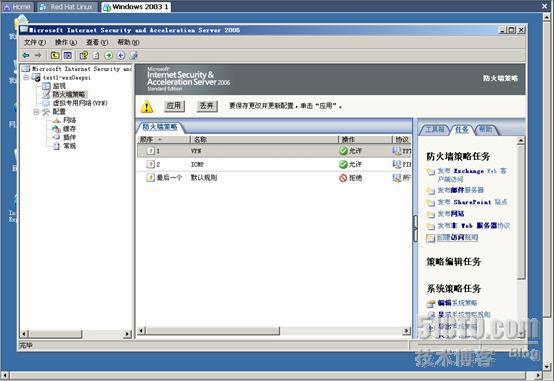Click the protocol icon in the VPN rule row

pyautogui.click(x=397, y=151)
